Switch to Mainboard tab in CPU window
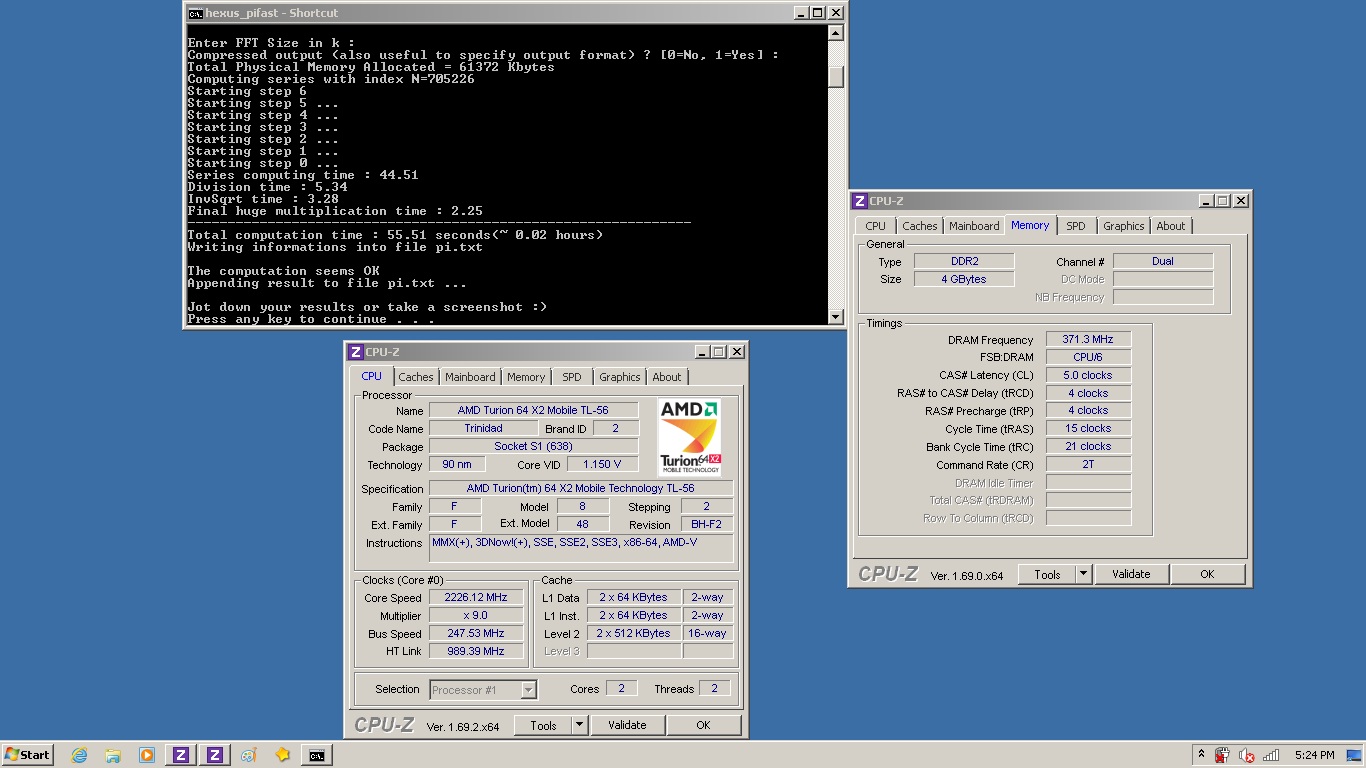This screenshot has width=1366, height=768. coord(470,377)
